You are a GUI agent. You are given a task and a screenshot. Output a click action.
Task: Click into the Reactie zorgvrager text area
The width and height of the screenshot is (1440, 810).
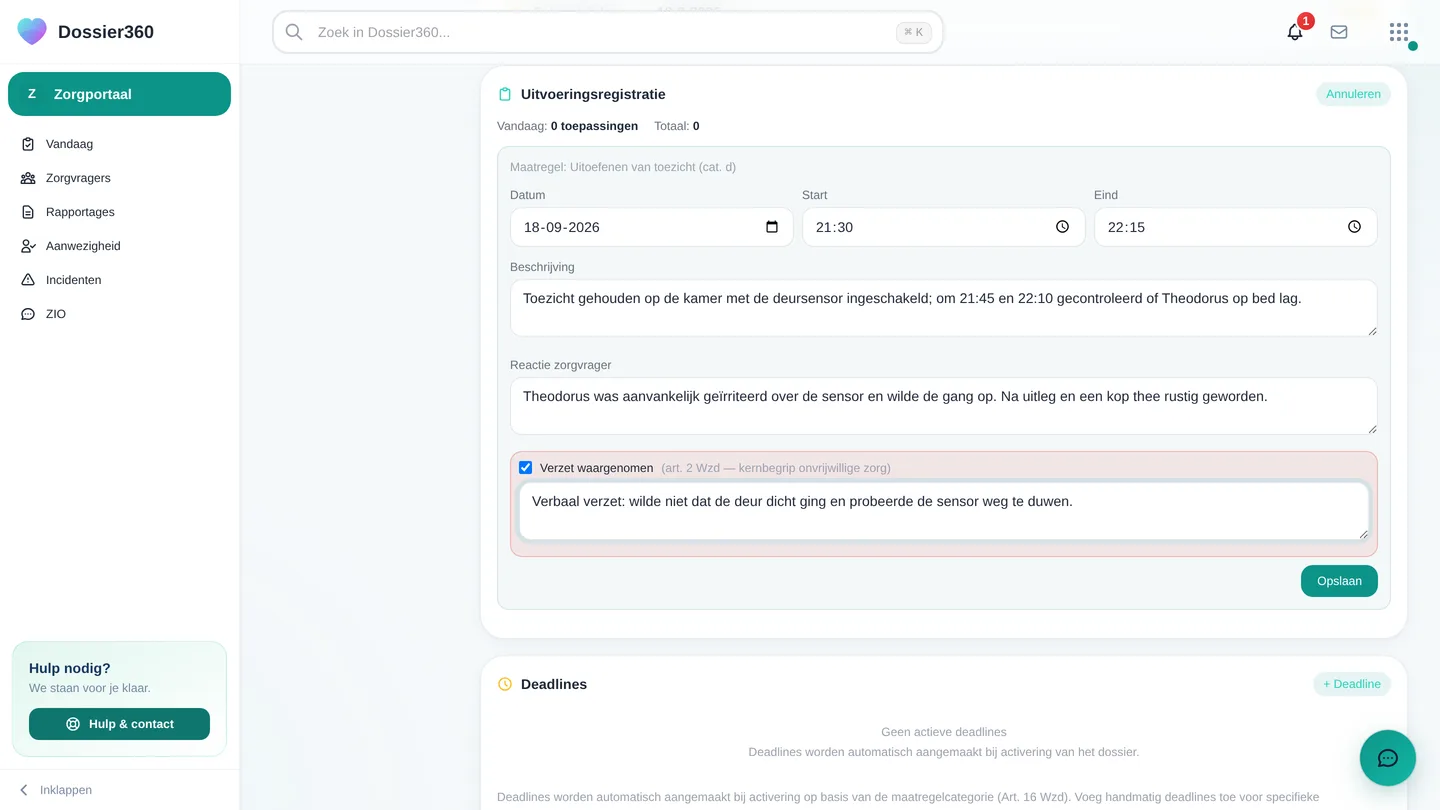[x=943, y=406]
